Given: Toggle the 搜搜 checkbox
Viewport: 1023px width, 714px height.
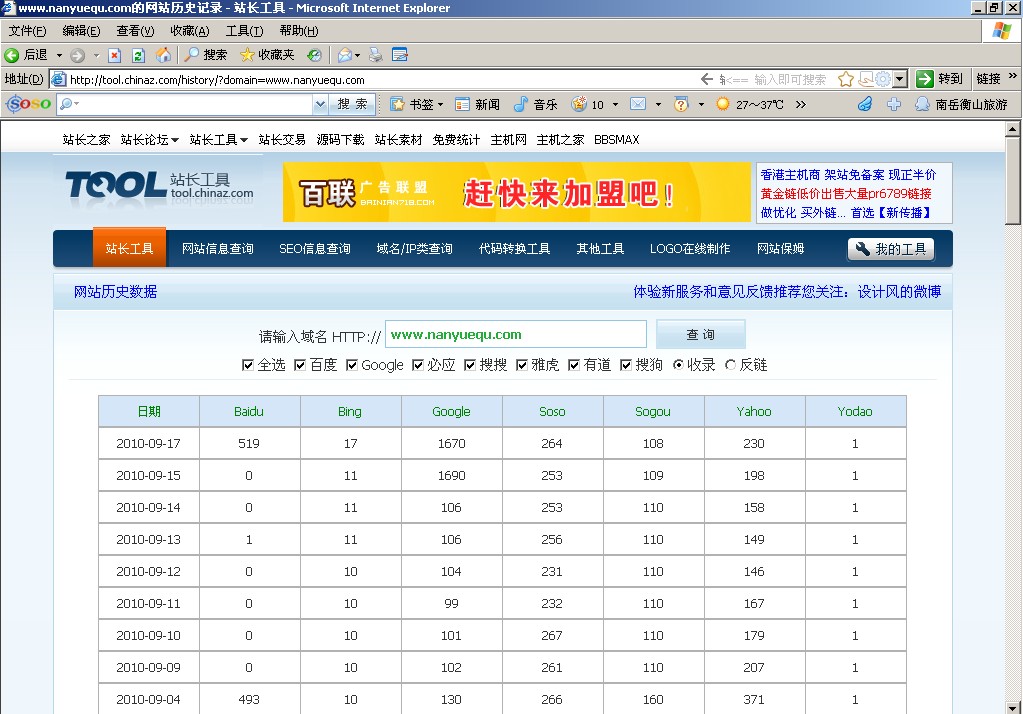Looking at the screenshot, I should [469, 365].
